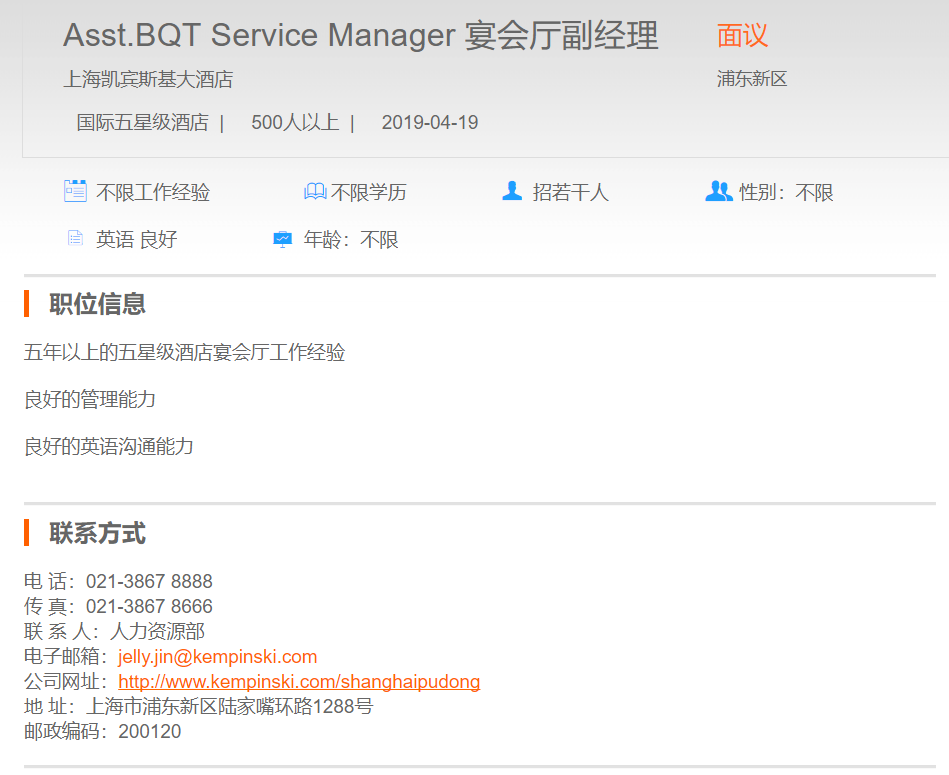Click the company name 上海凯宾斯基大酒店

tap(148, 79)
